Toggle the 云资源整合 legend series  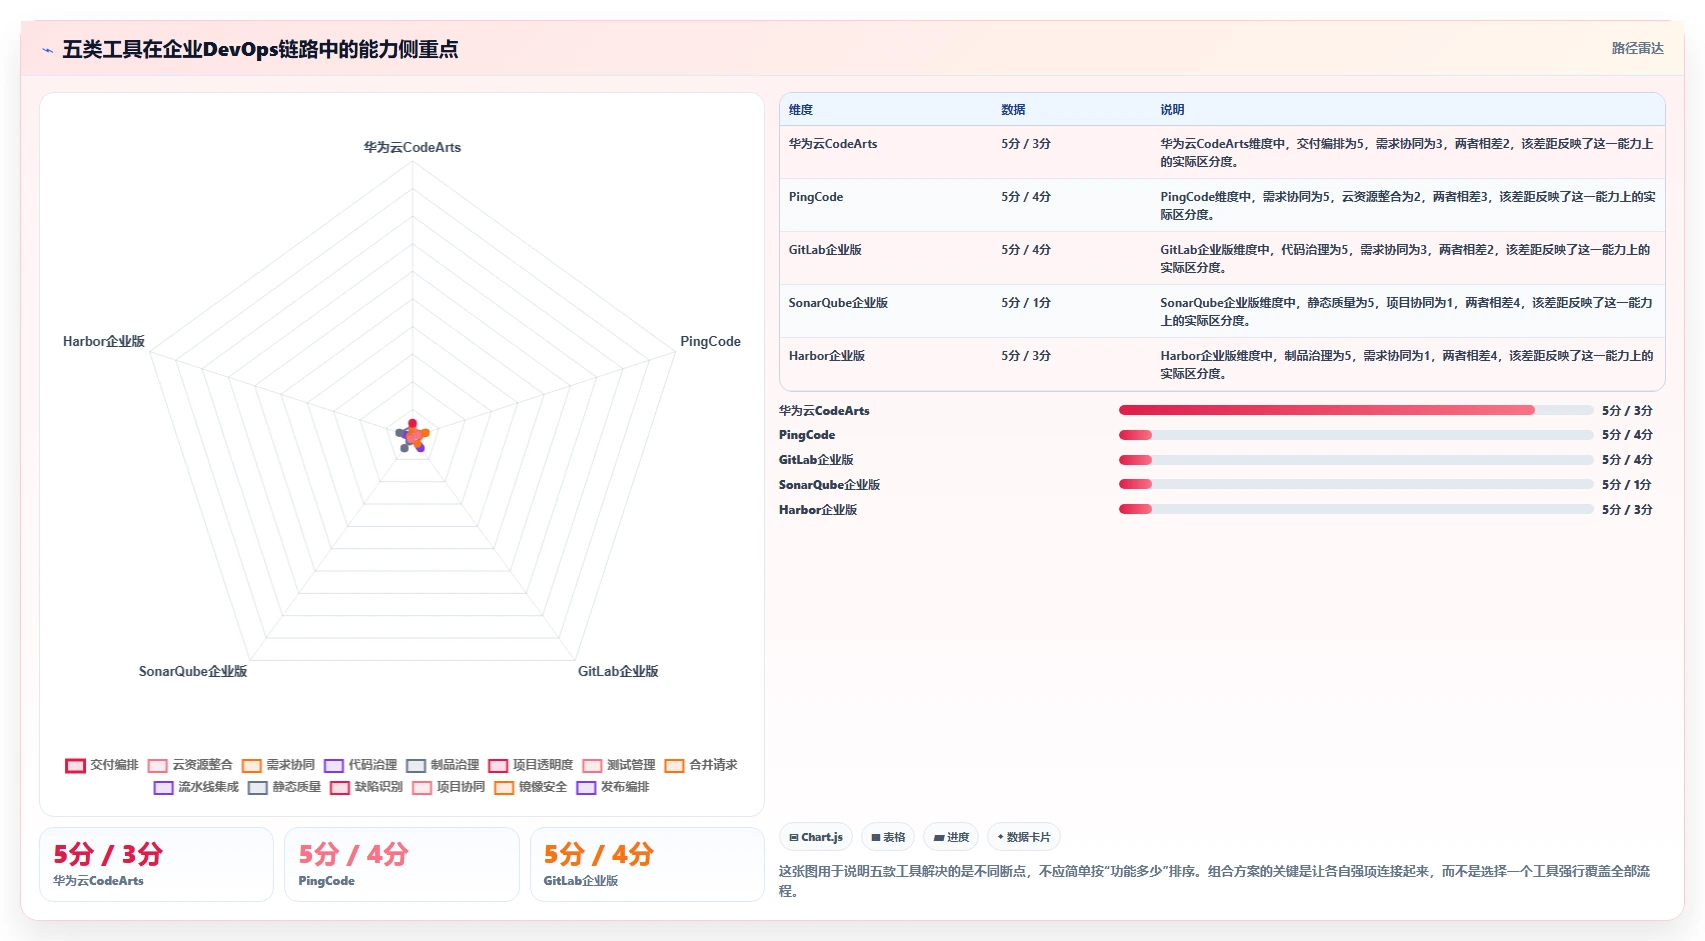(190, 765)
